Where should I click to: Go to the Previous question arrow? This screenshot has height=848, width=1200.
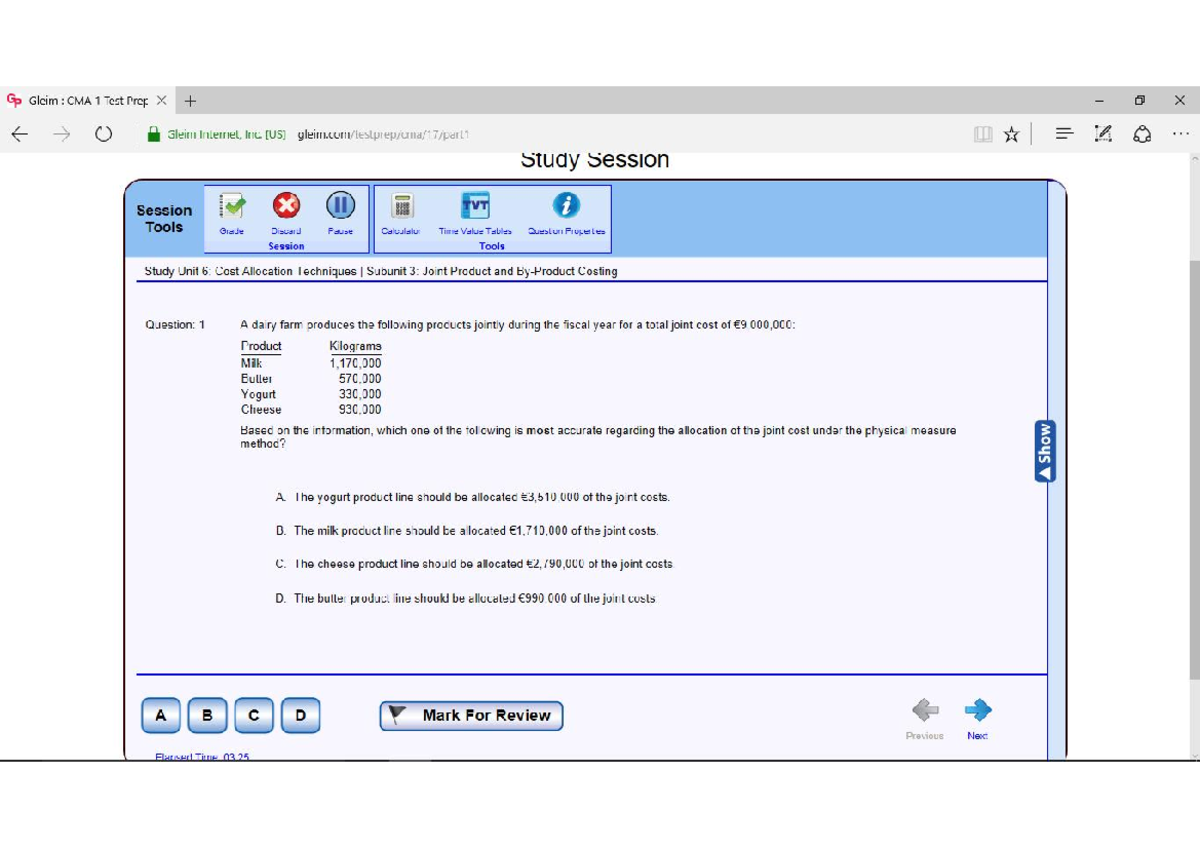tap(924, 710)
